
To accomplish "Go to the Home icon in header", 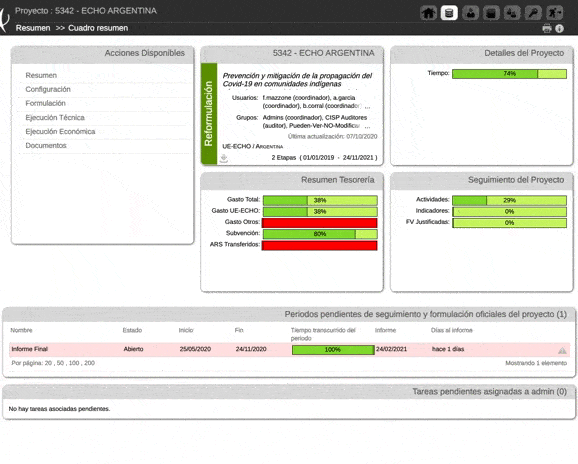I will [428, 13].
